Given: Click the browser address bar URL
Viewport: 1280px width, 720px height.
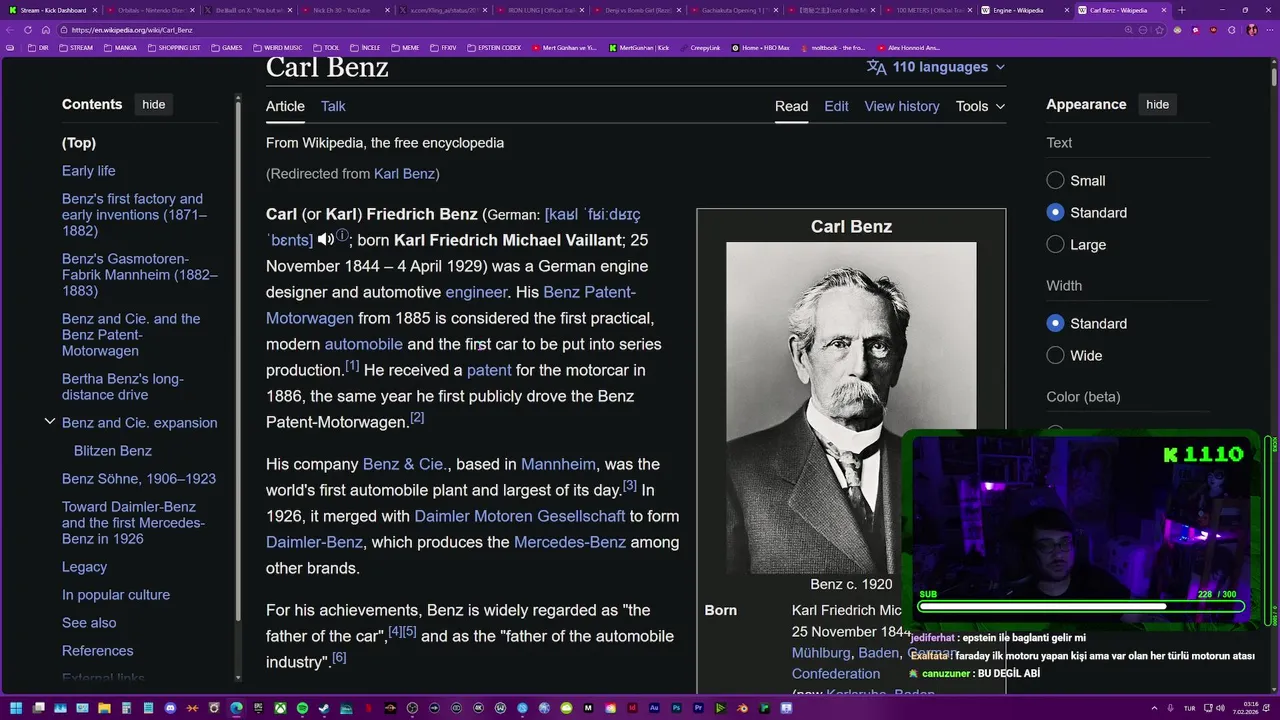Looking at the screenshot, I should (x=132, y=30).
